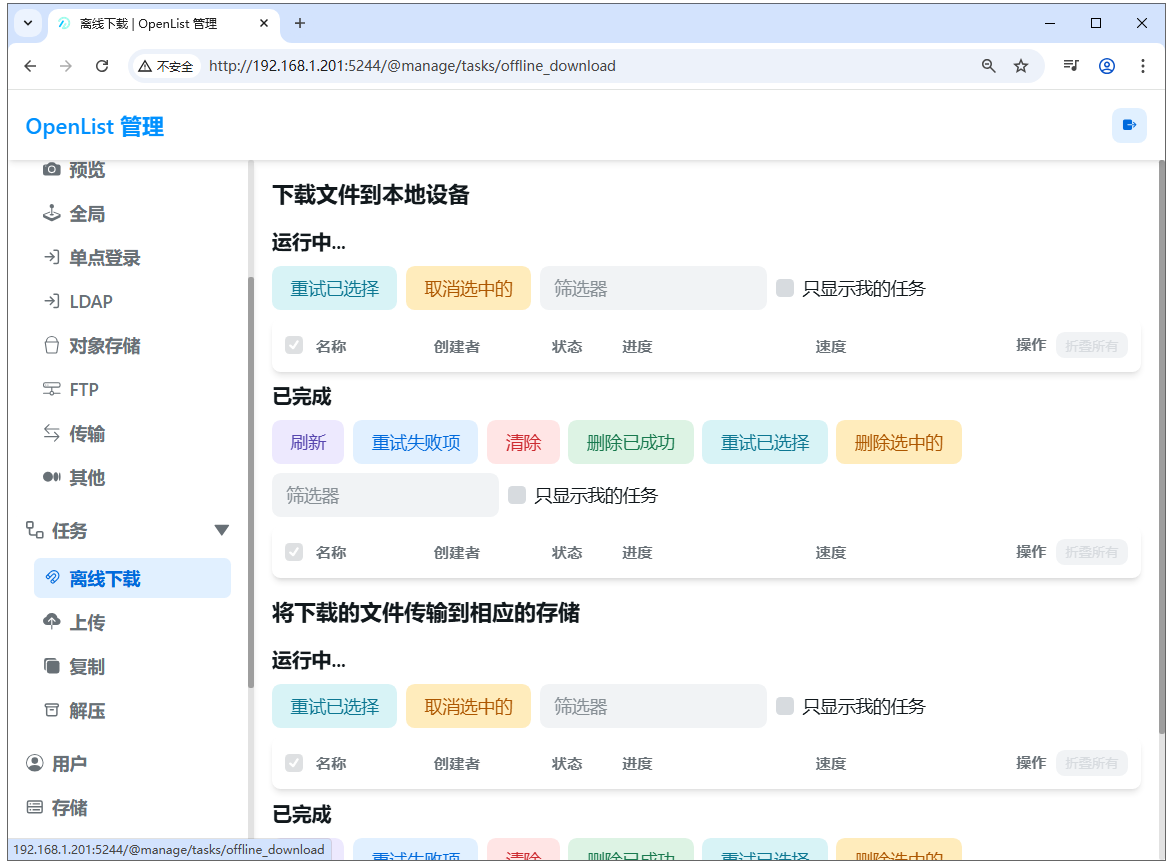Click the 刷新 button
This screenshot has height=868, width=1173.
[x=308, y=441]
